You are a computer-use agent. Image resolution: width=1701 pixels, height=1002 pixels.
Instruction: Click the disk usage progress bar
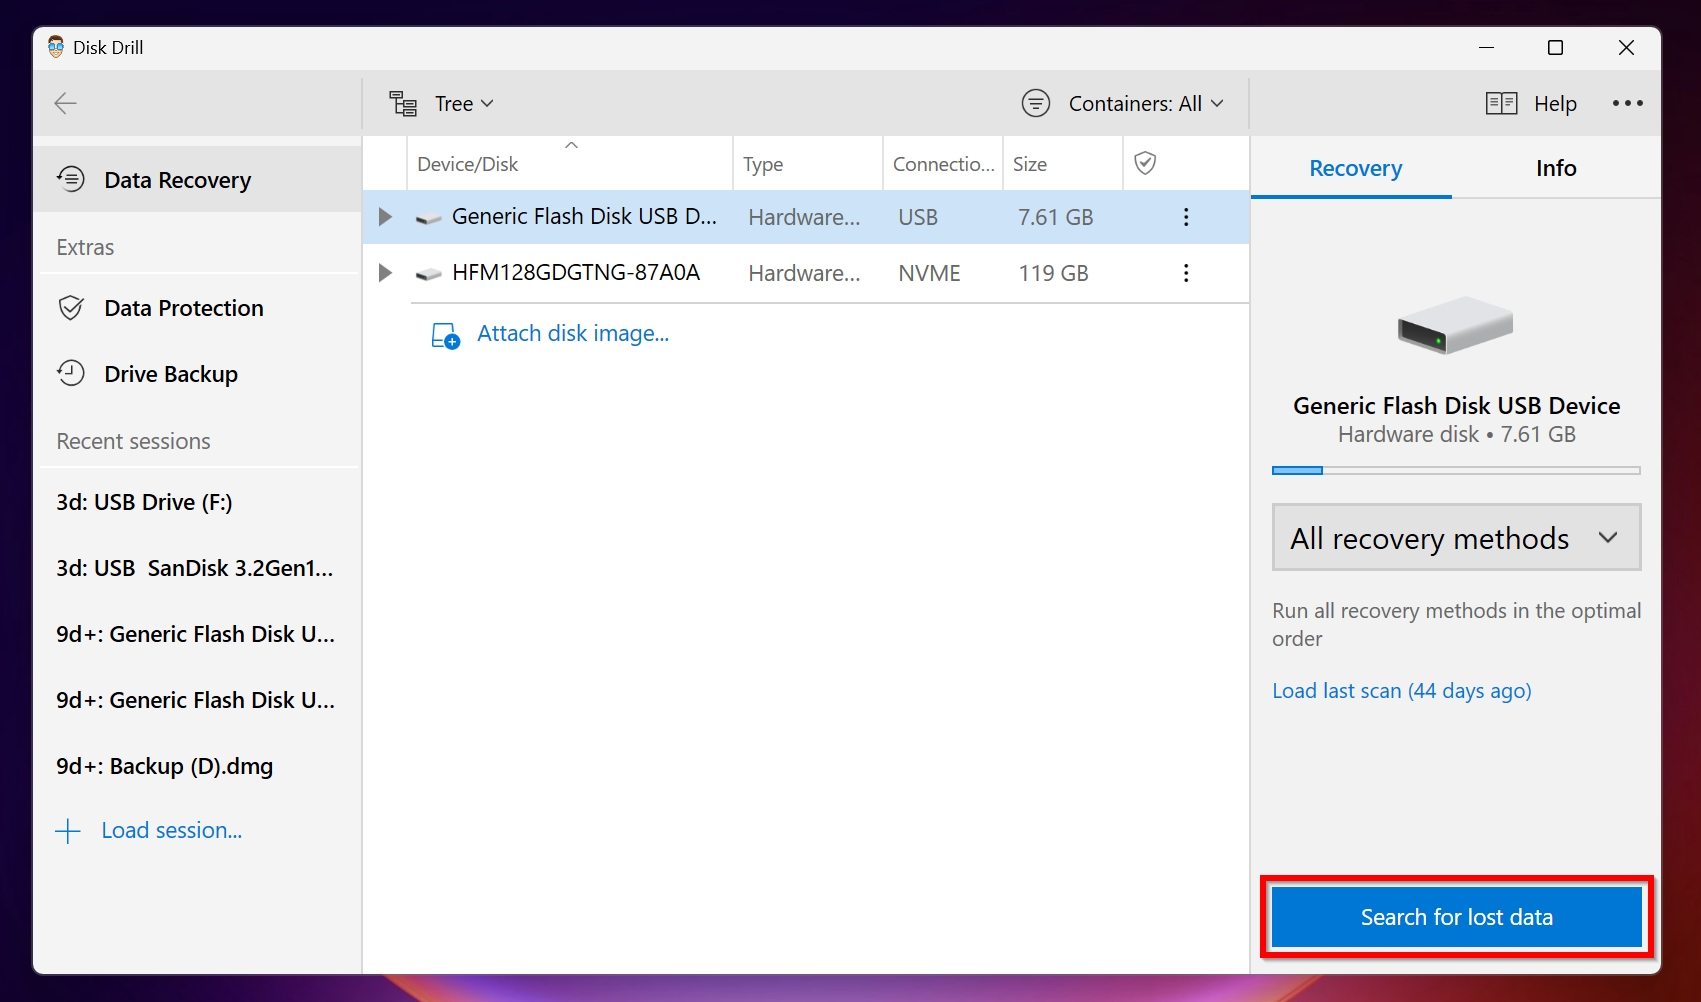coord(1456,470)
